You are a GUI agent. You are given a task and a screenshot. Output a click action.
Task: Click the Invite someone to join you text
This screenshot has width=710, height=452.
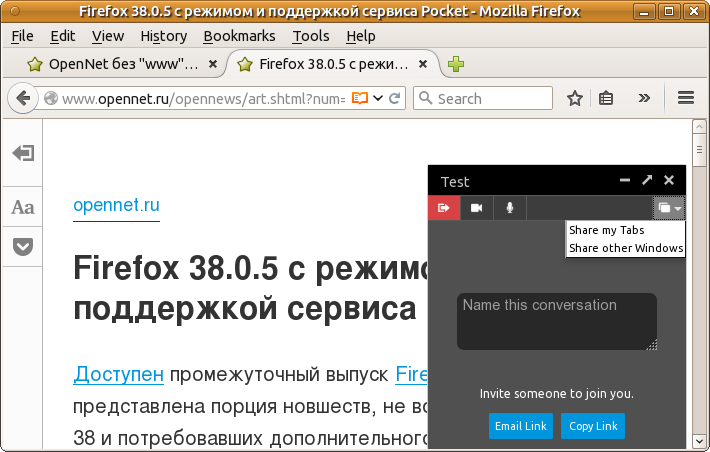point(557,394)
